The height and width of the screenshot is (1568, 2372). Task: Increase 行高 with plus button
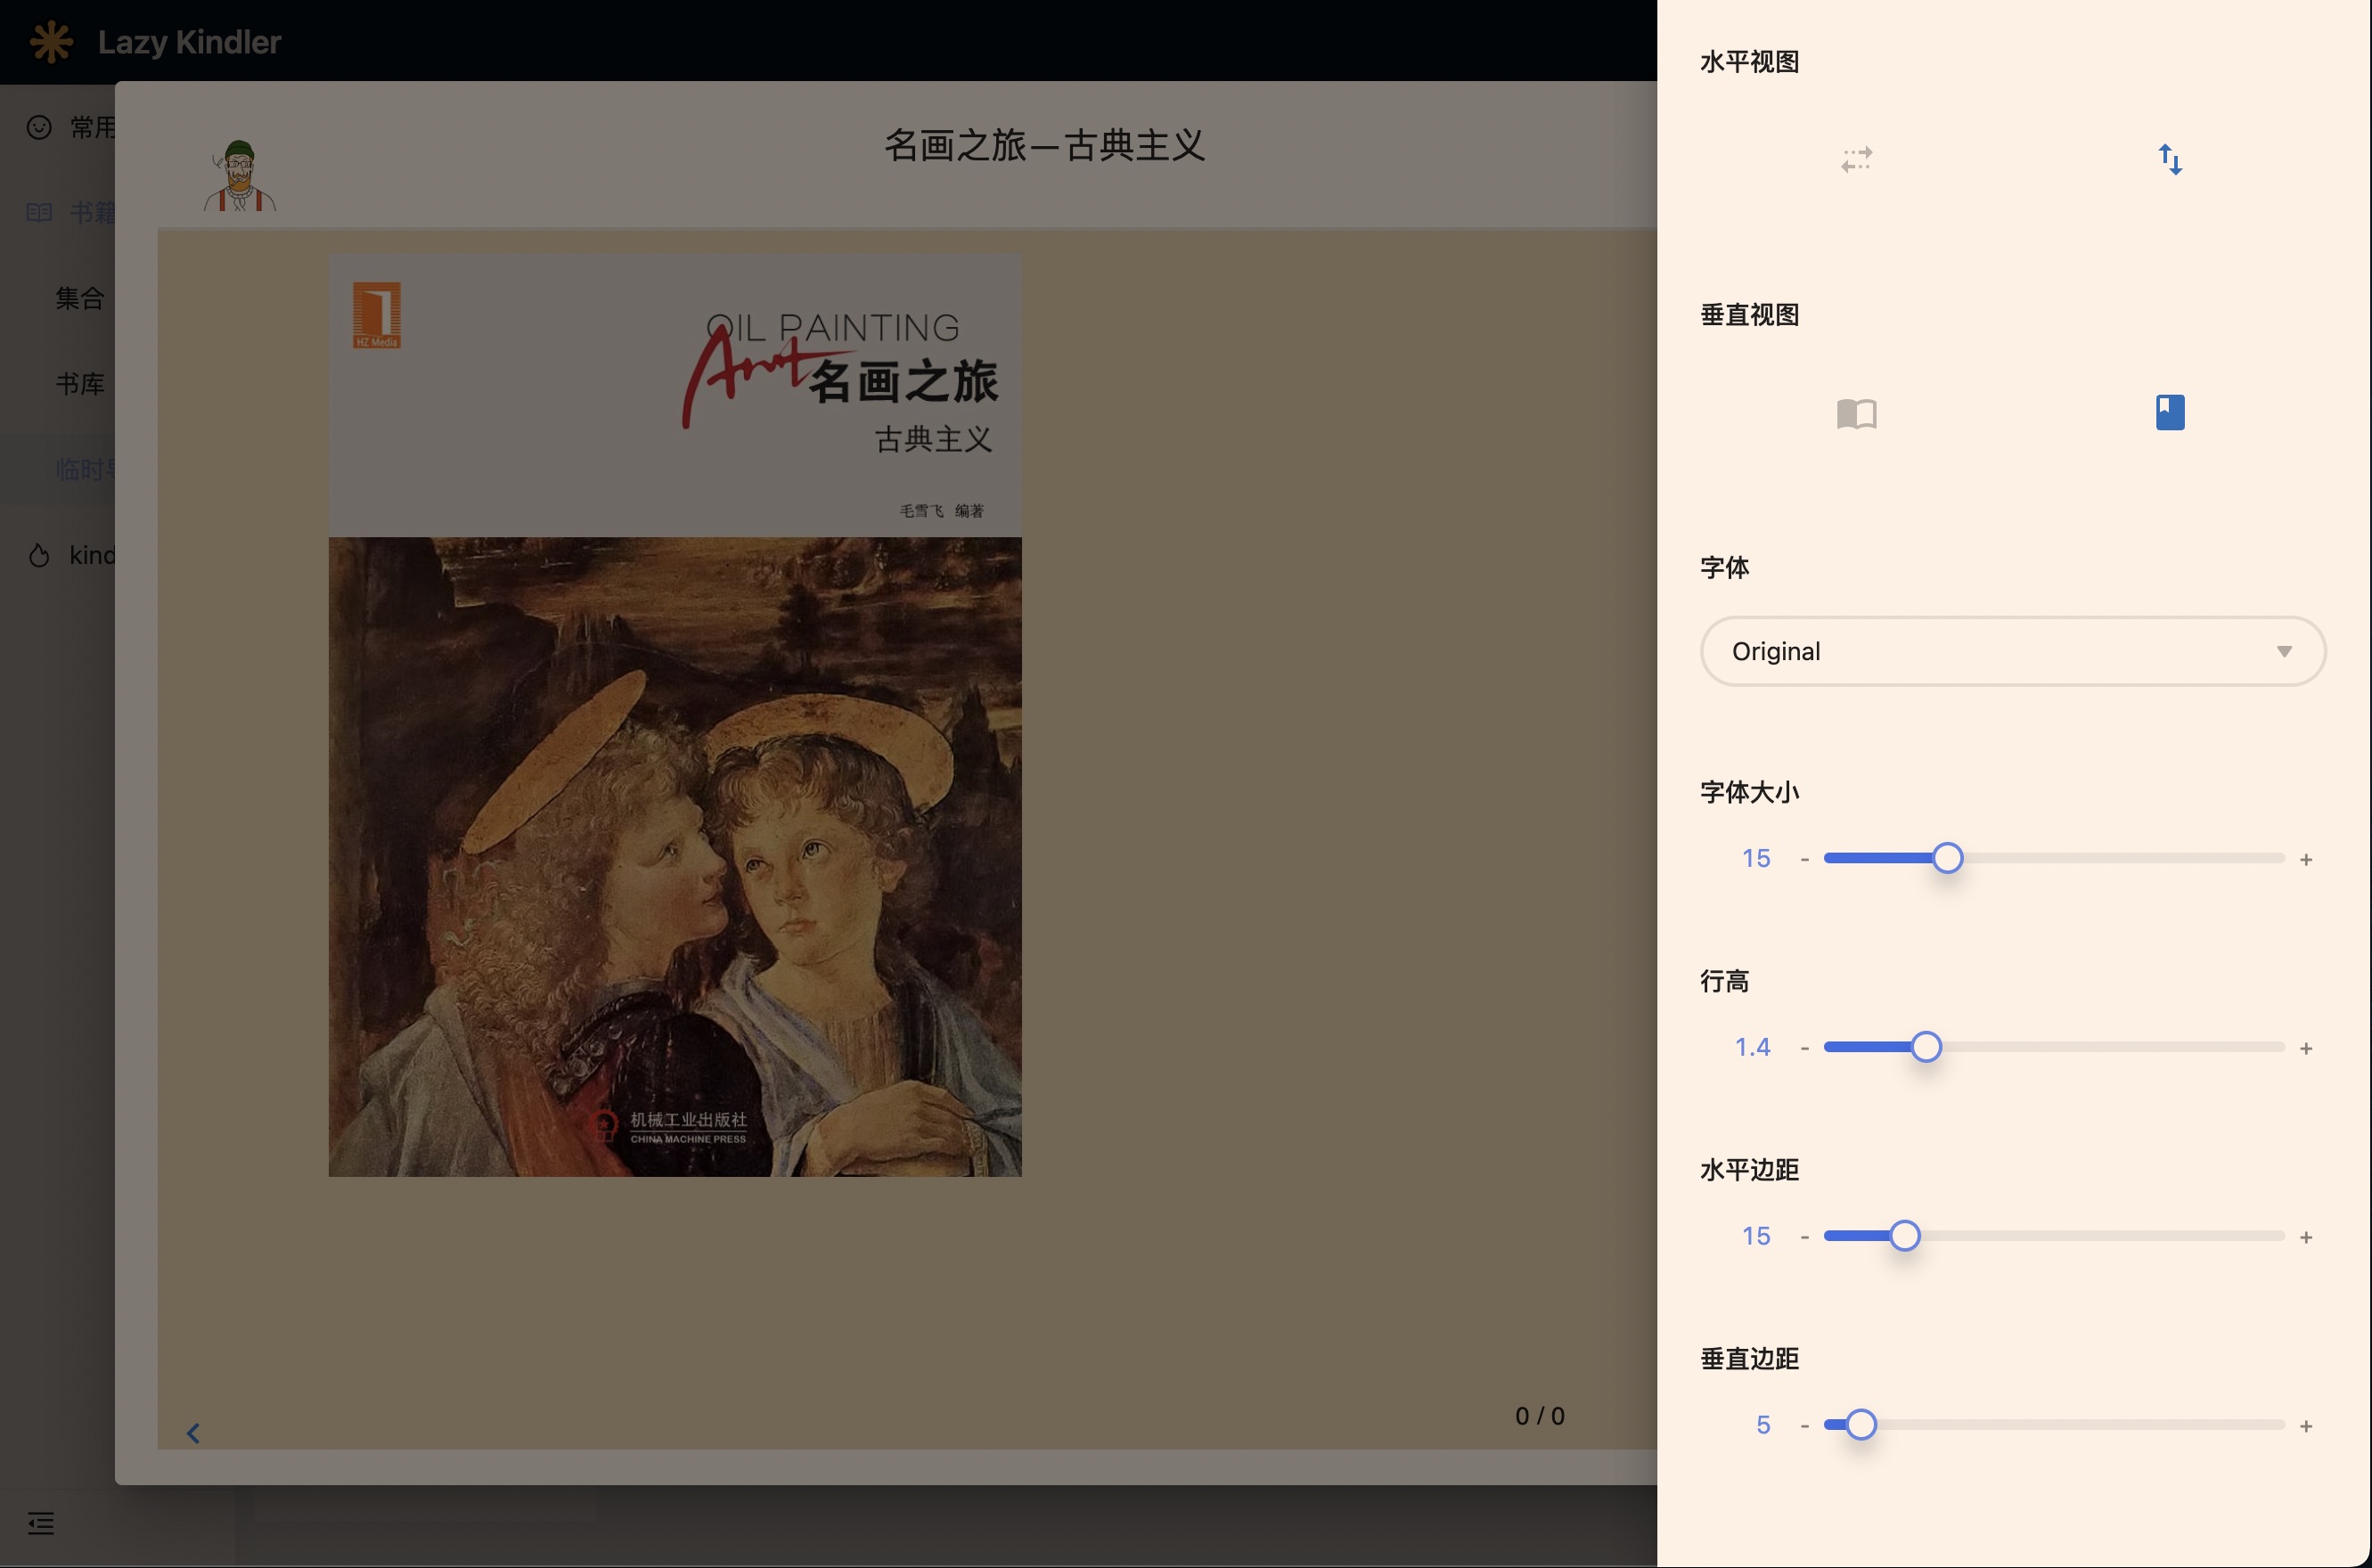click(x=2305, y=1048)
